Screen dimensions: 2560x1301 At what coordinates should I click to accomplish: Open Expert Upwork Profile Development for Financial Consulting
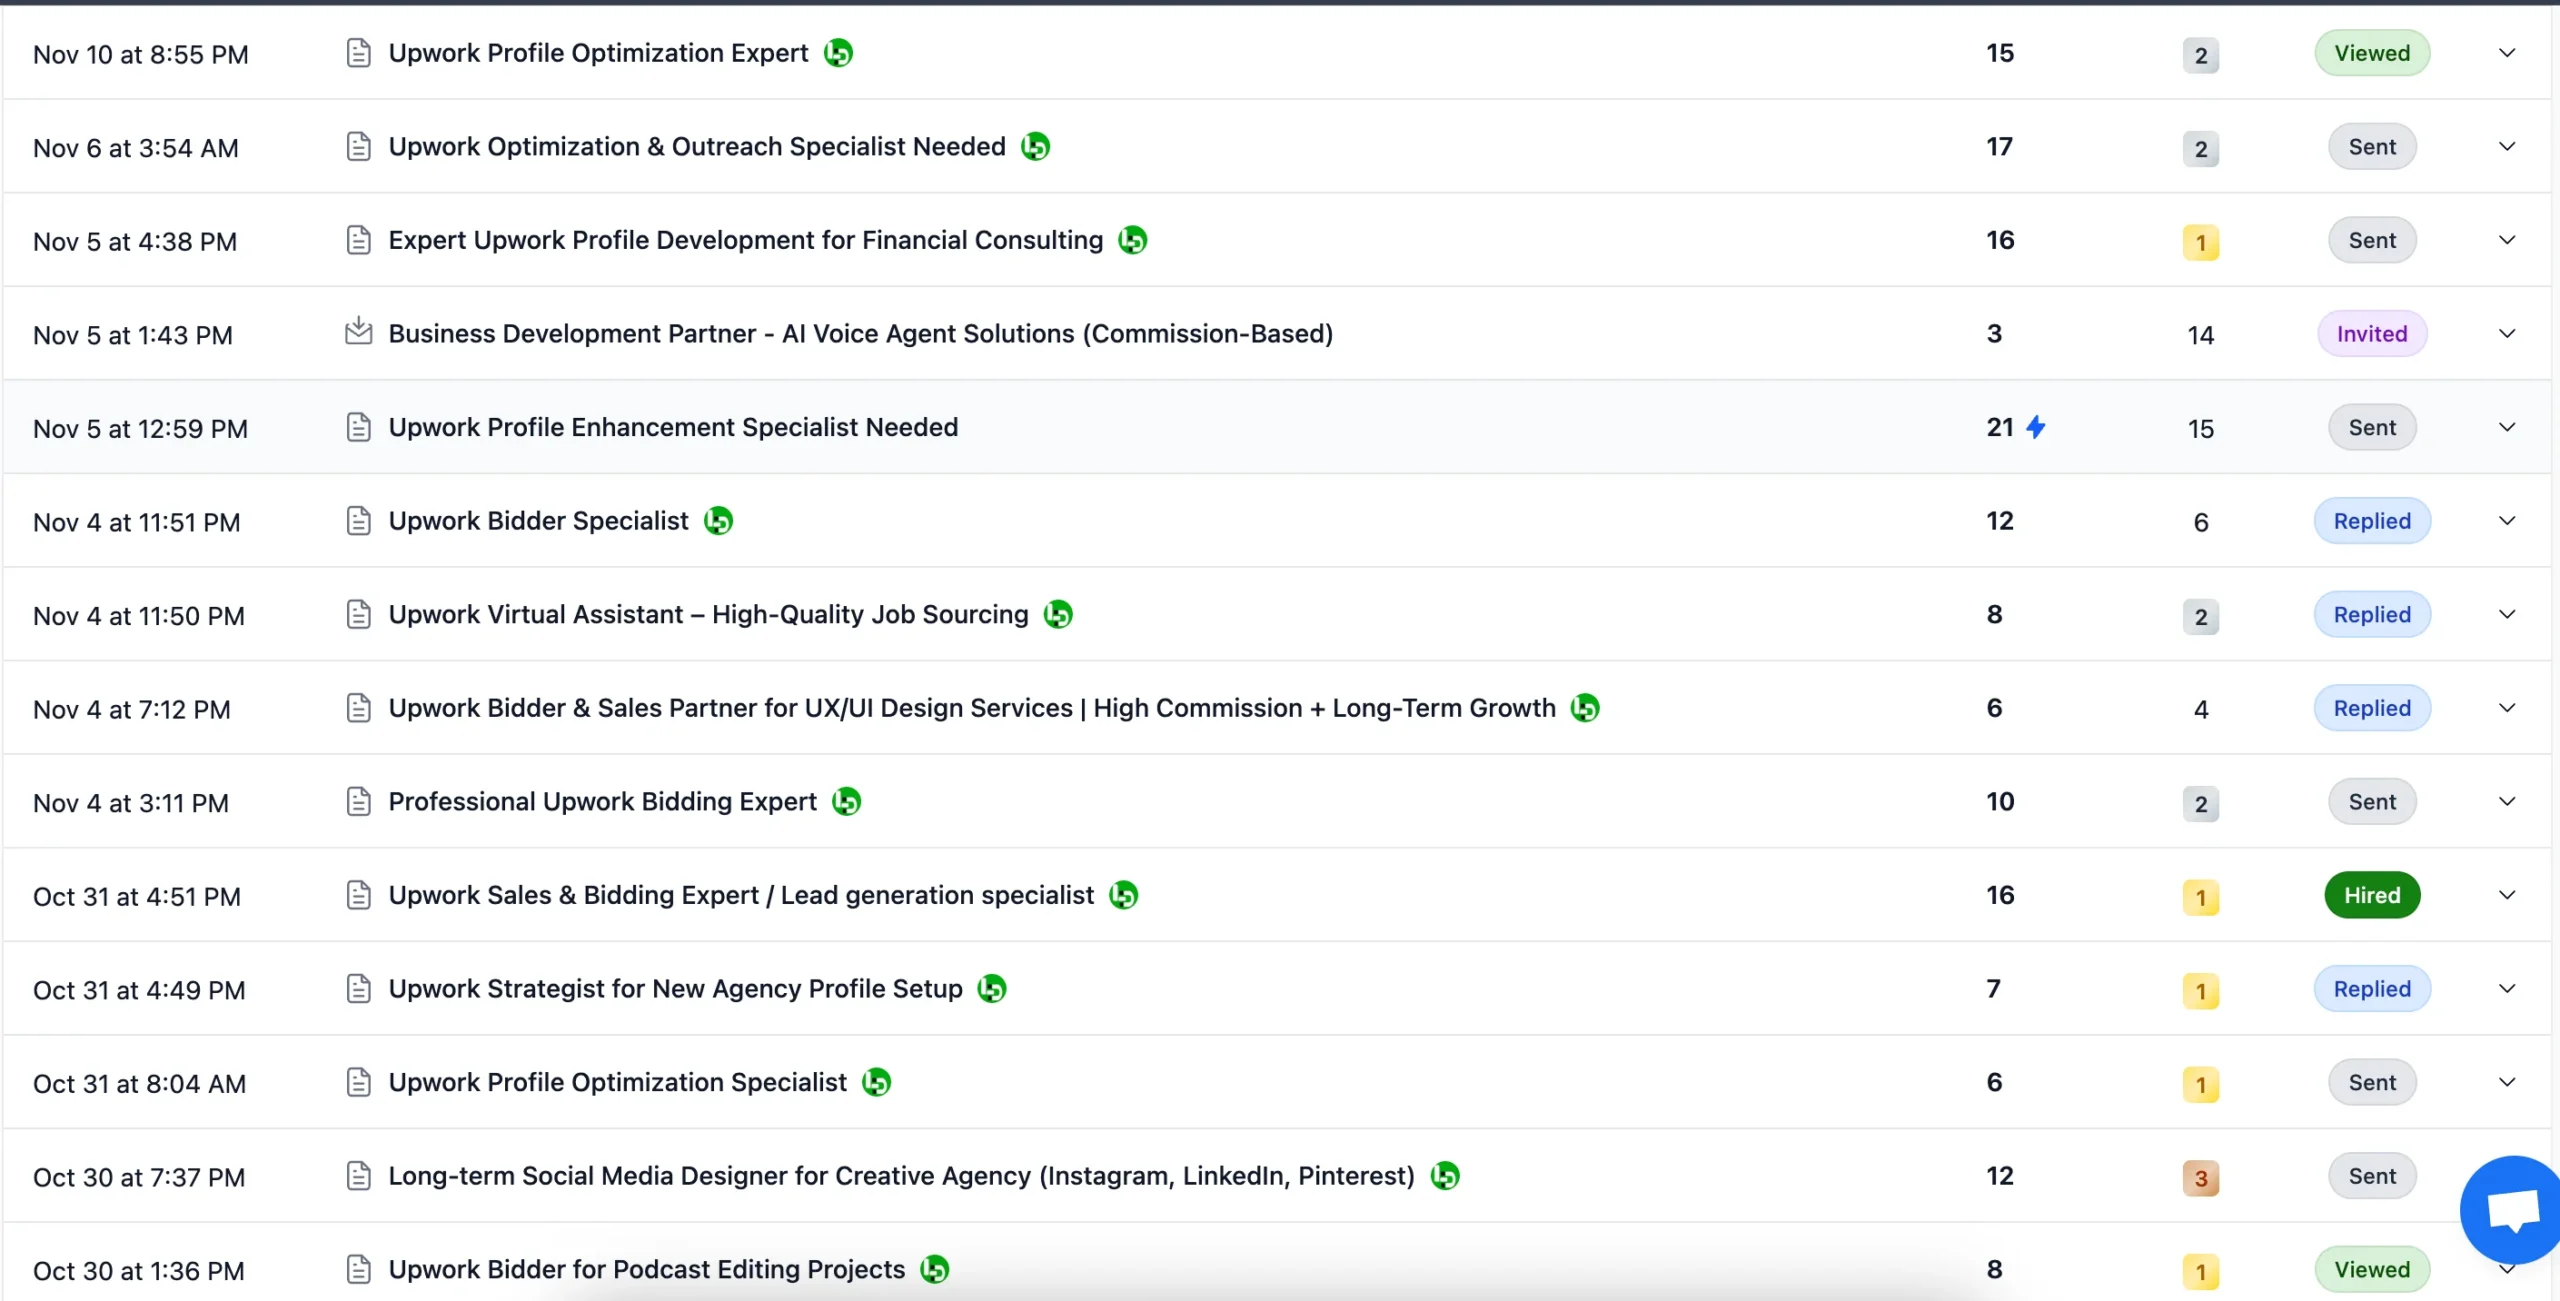pyautogui.click(x=745, y=241)
